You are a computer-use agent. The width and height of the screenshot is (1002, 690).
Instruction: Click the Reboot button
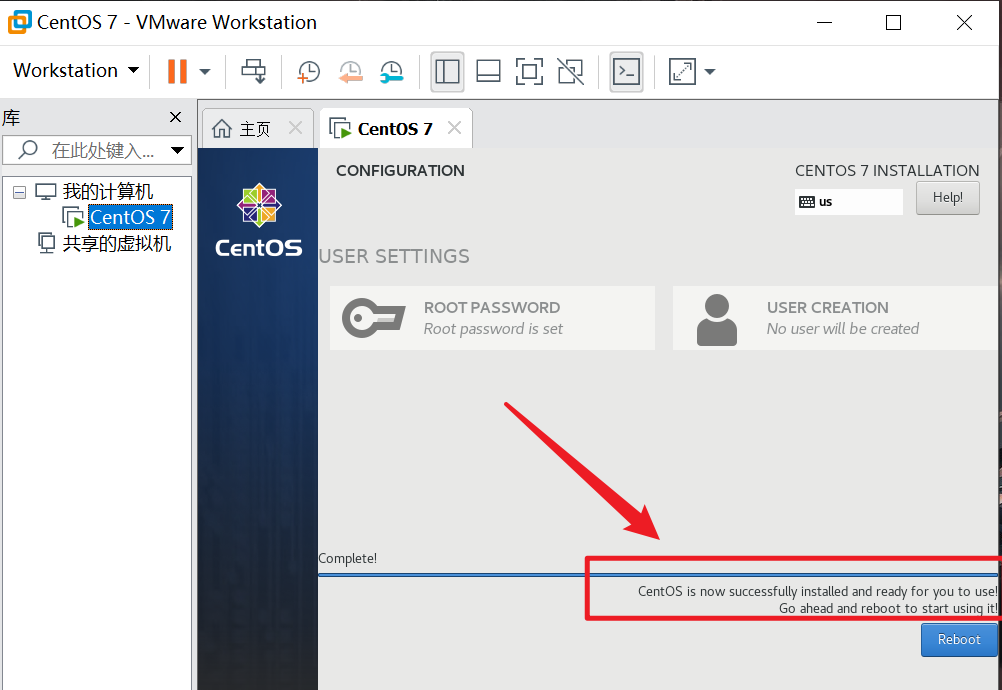[x=959, y=640]
